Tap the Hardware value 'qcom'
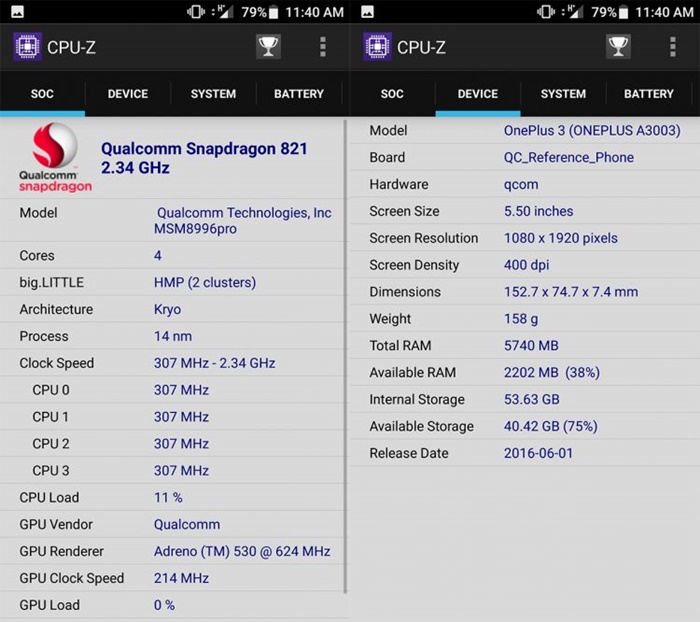Screen dimensions: 700x622 pyautogui.click(x=521, y=184)
